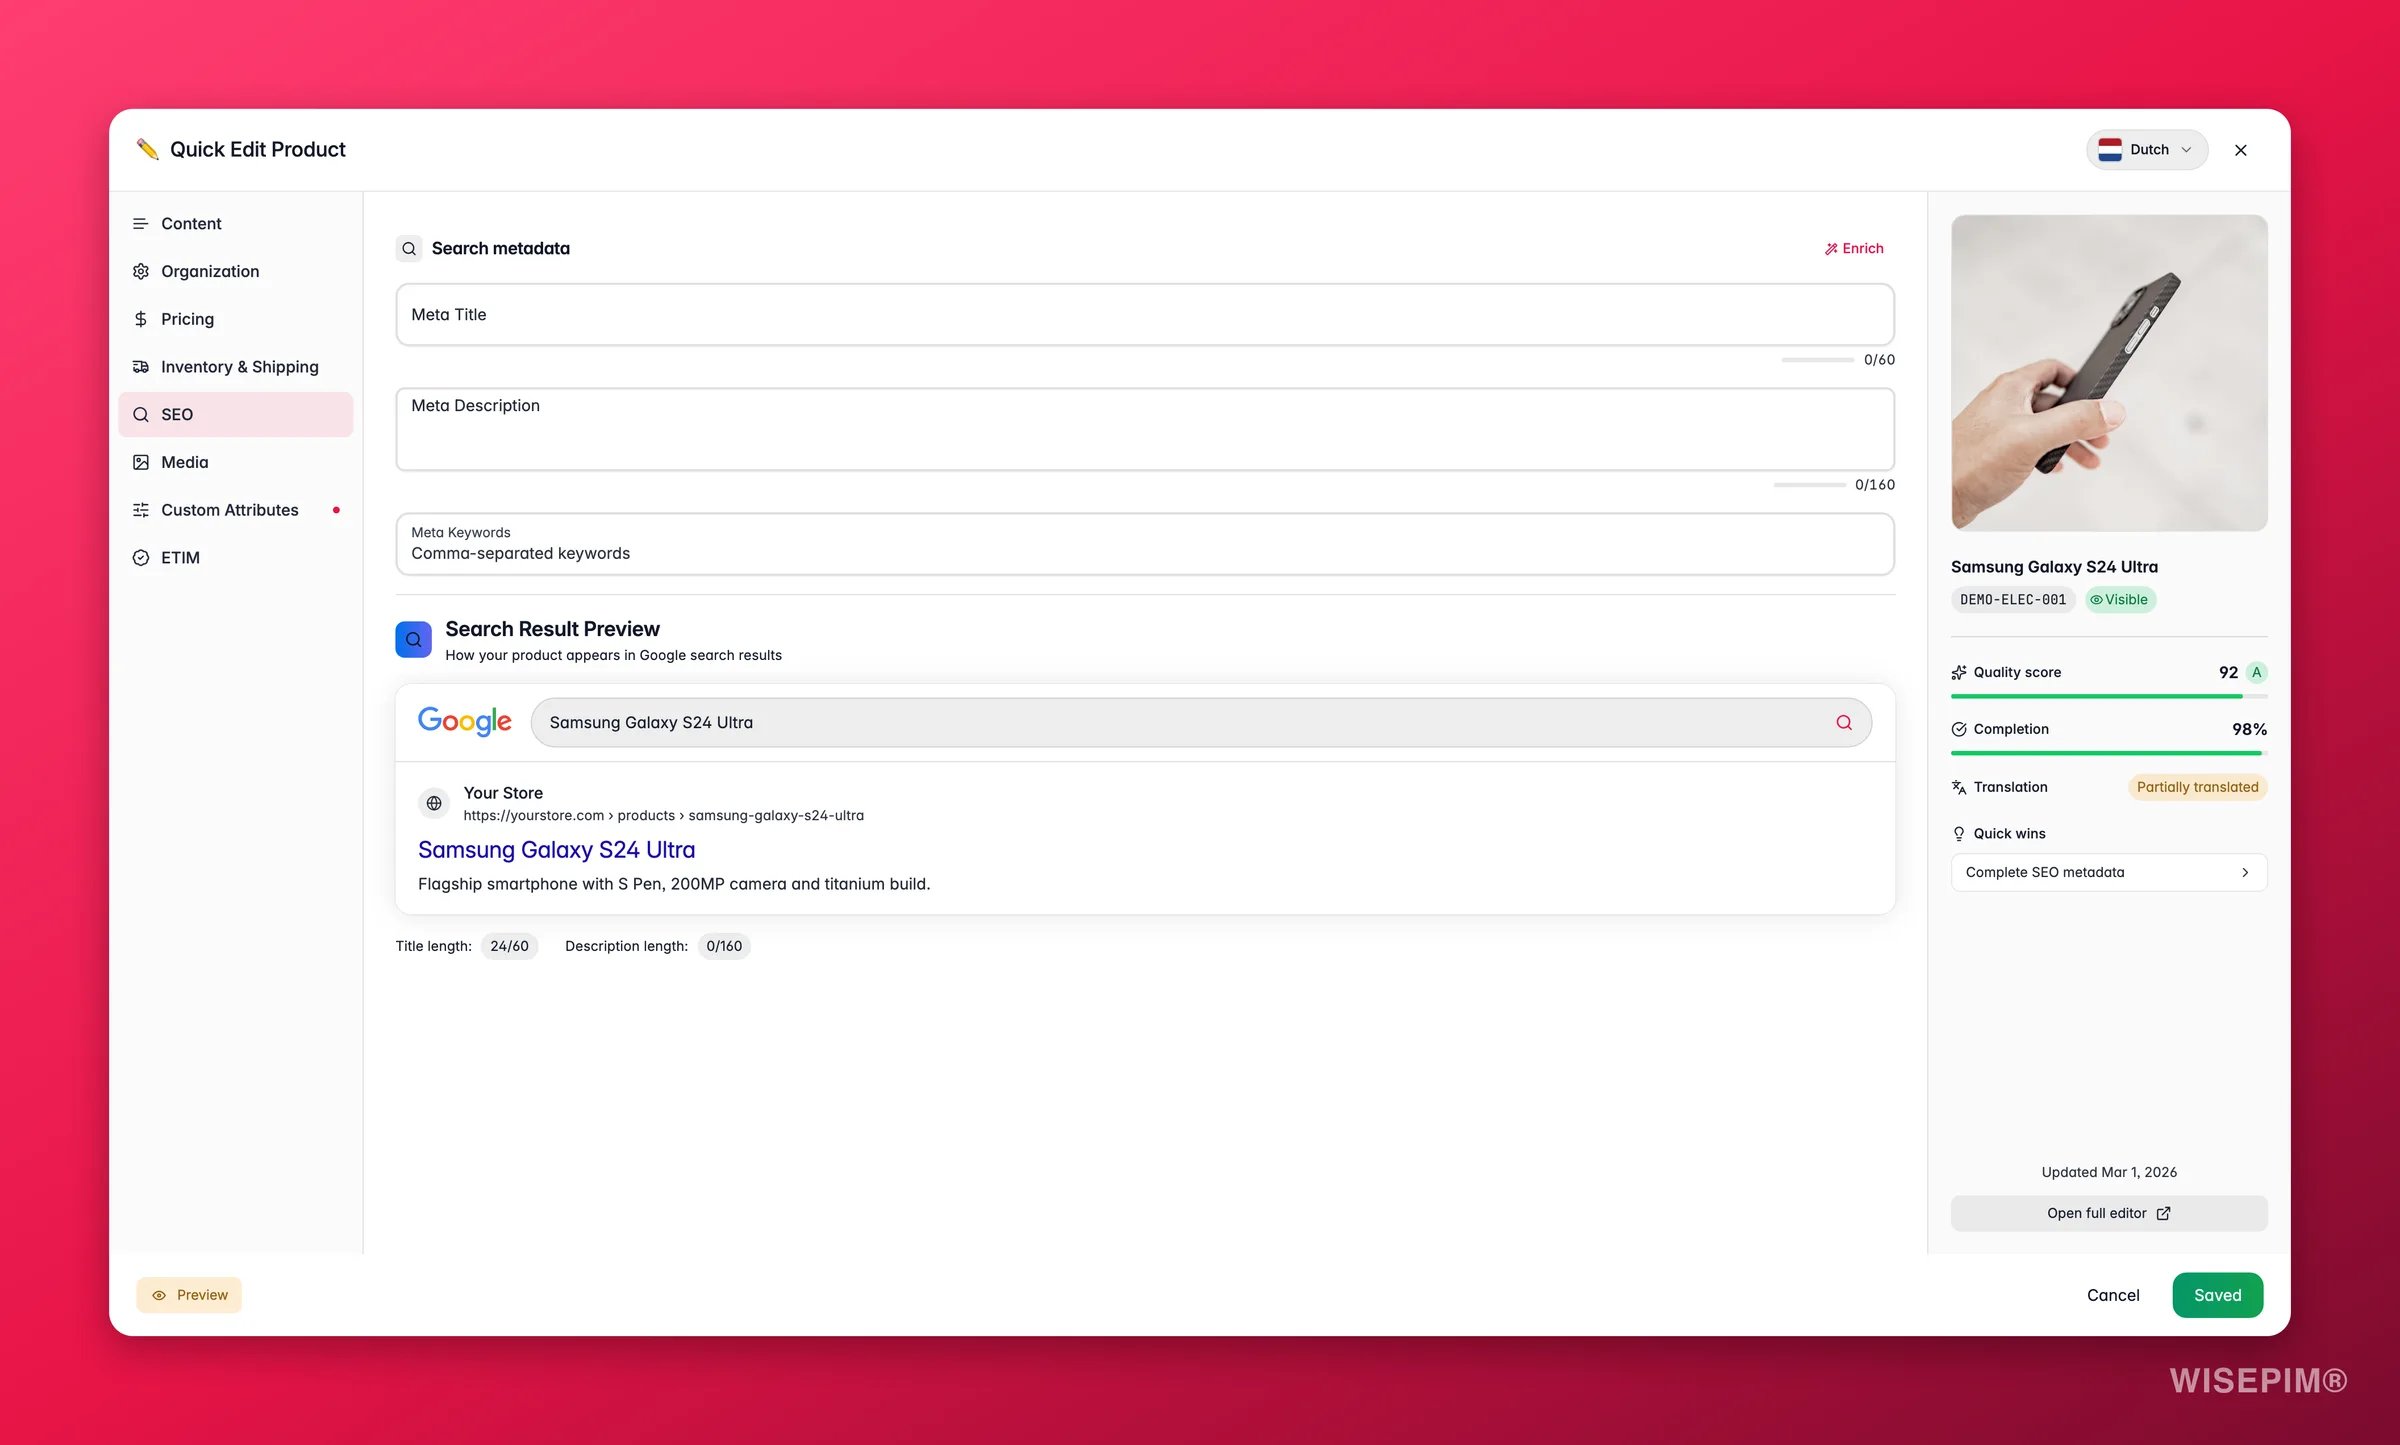Click the red search icon in Google bar
Viewport: 2400px width, 1445px height.
[1844, 722]
